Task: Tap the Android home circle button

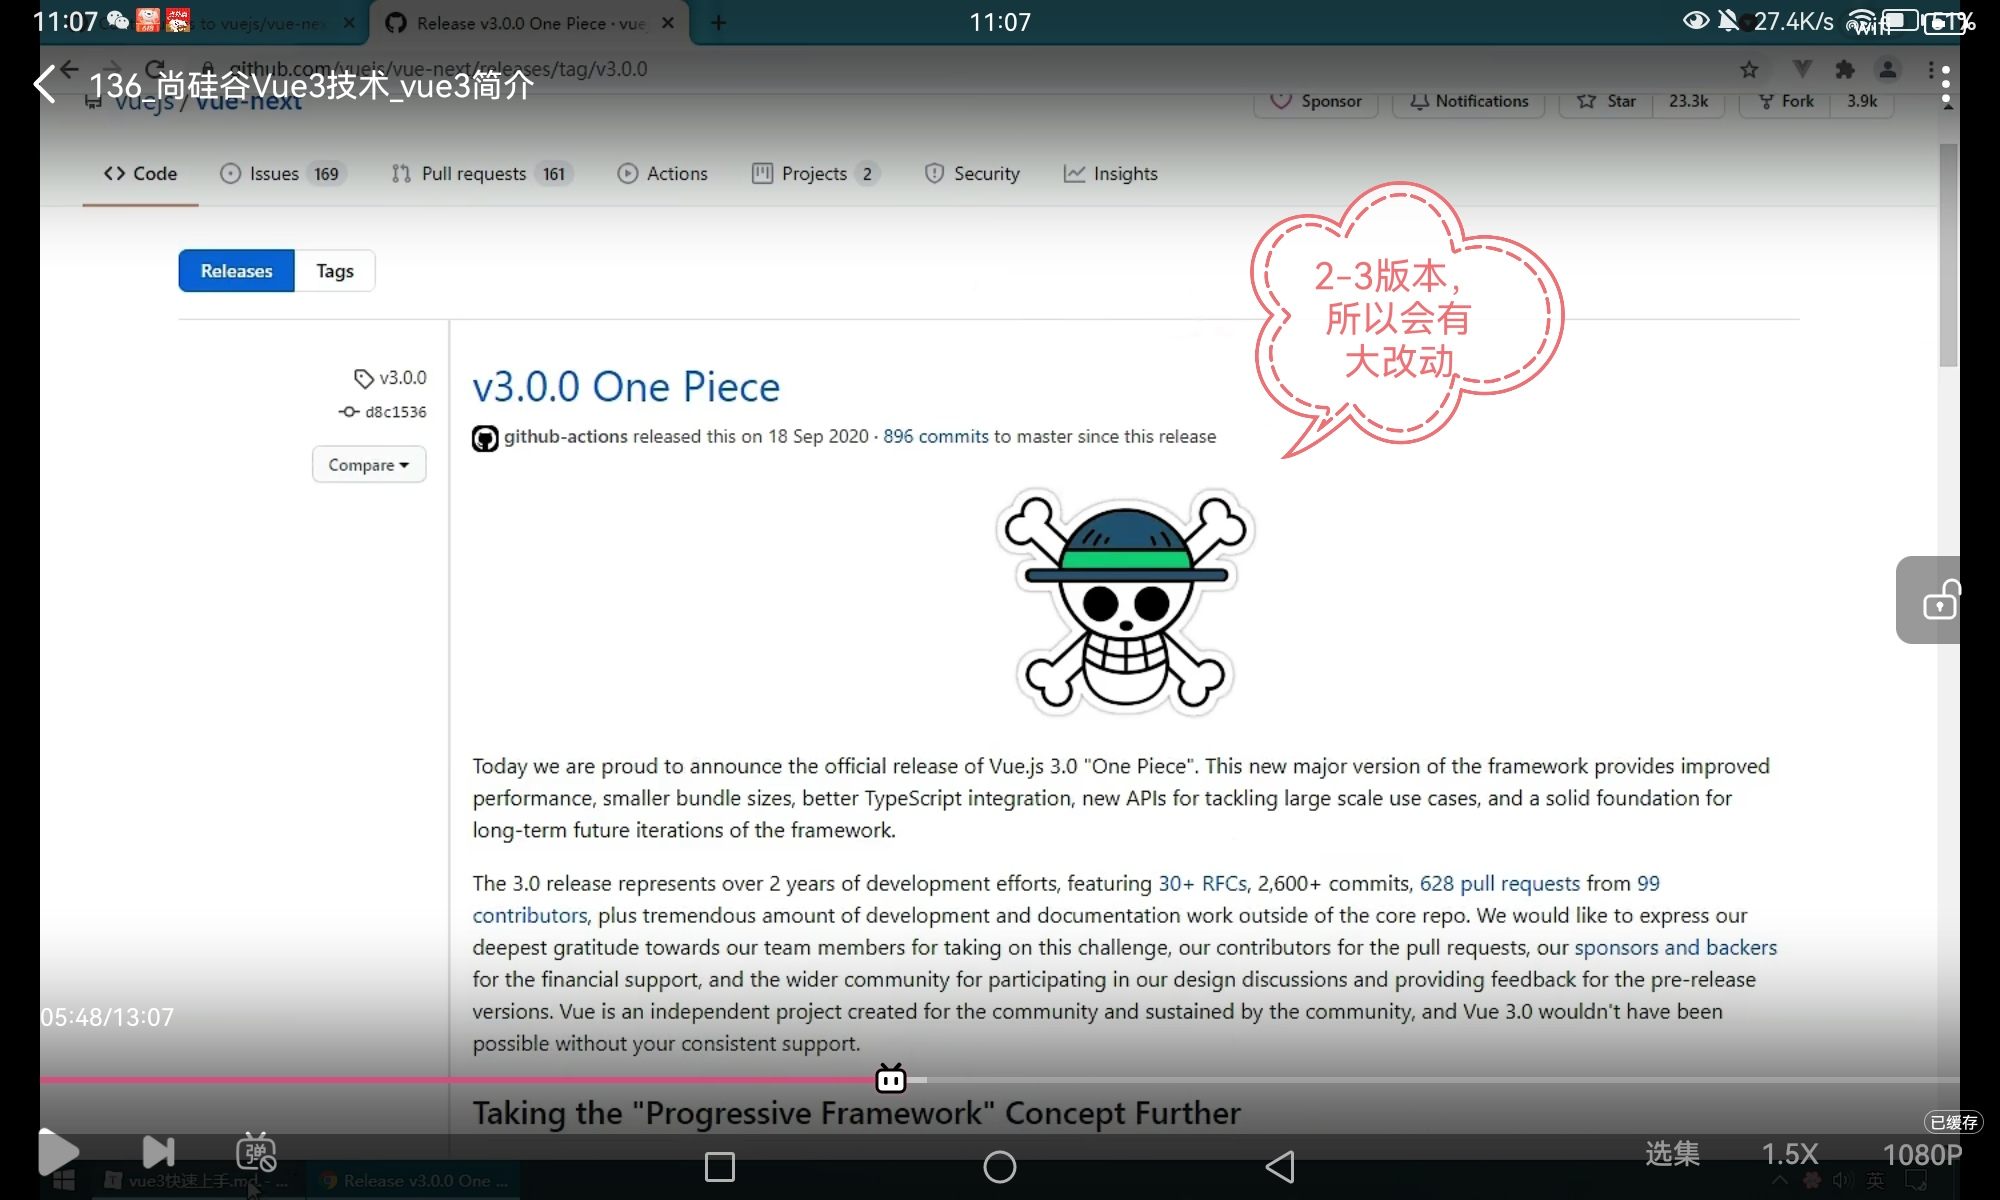Action: [999, 1167]
